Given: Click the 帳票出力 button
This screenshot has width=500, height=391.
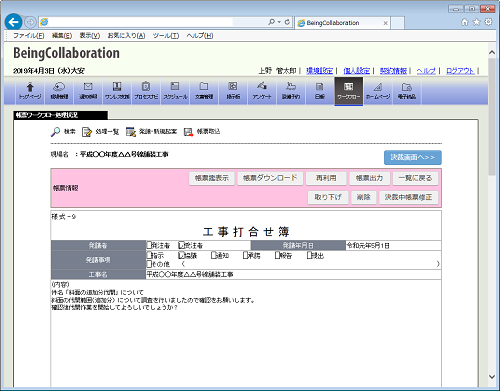Looking at the screenshot, I should tap(369, 178).
